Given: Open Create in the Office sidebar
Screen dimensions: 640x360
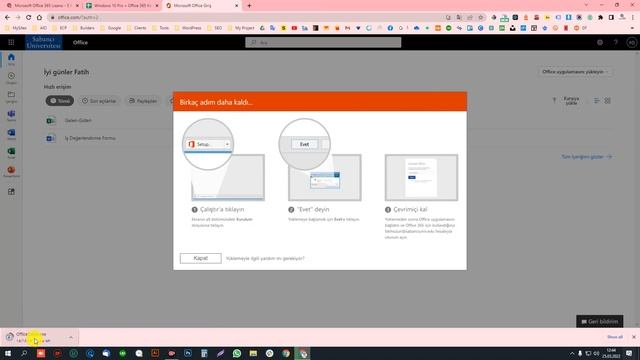Looking at the screenshot, I should pyautogui.click(x=11, y=78).
